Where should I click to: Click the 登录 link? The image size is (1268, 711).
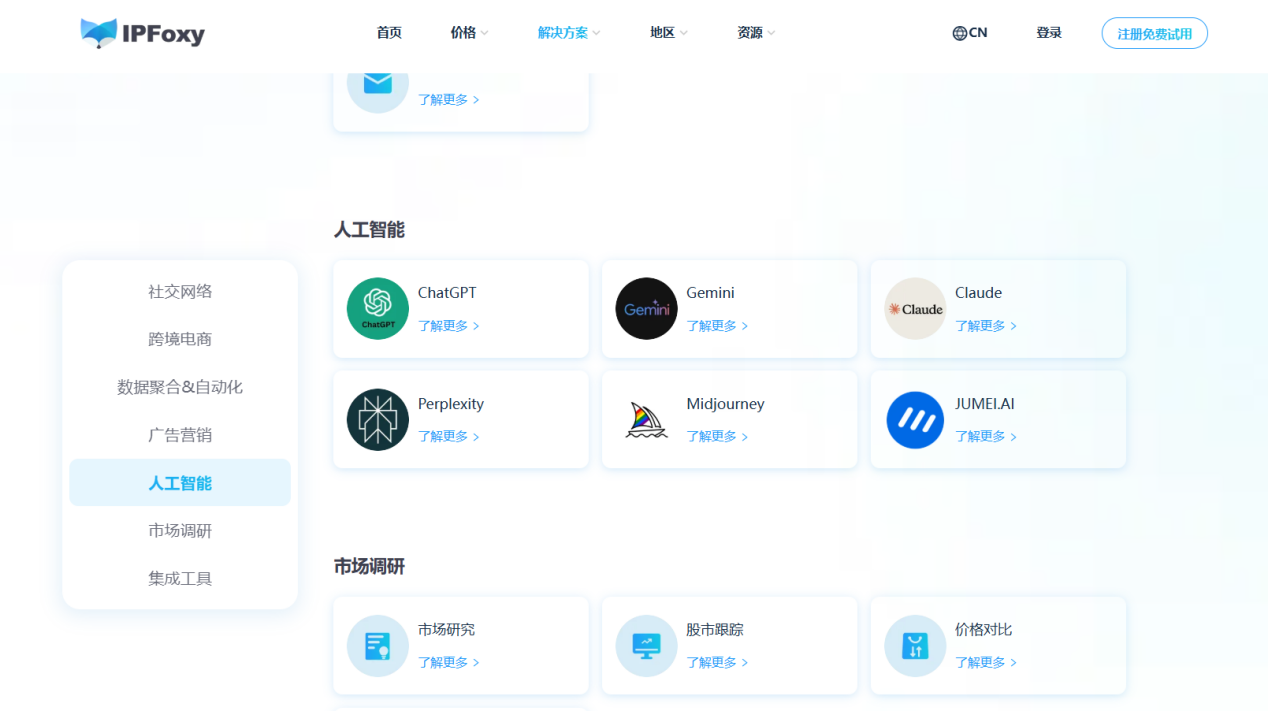1049,33
